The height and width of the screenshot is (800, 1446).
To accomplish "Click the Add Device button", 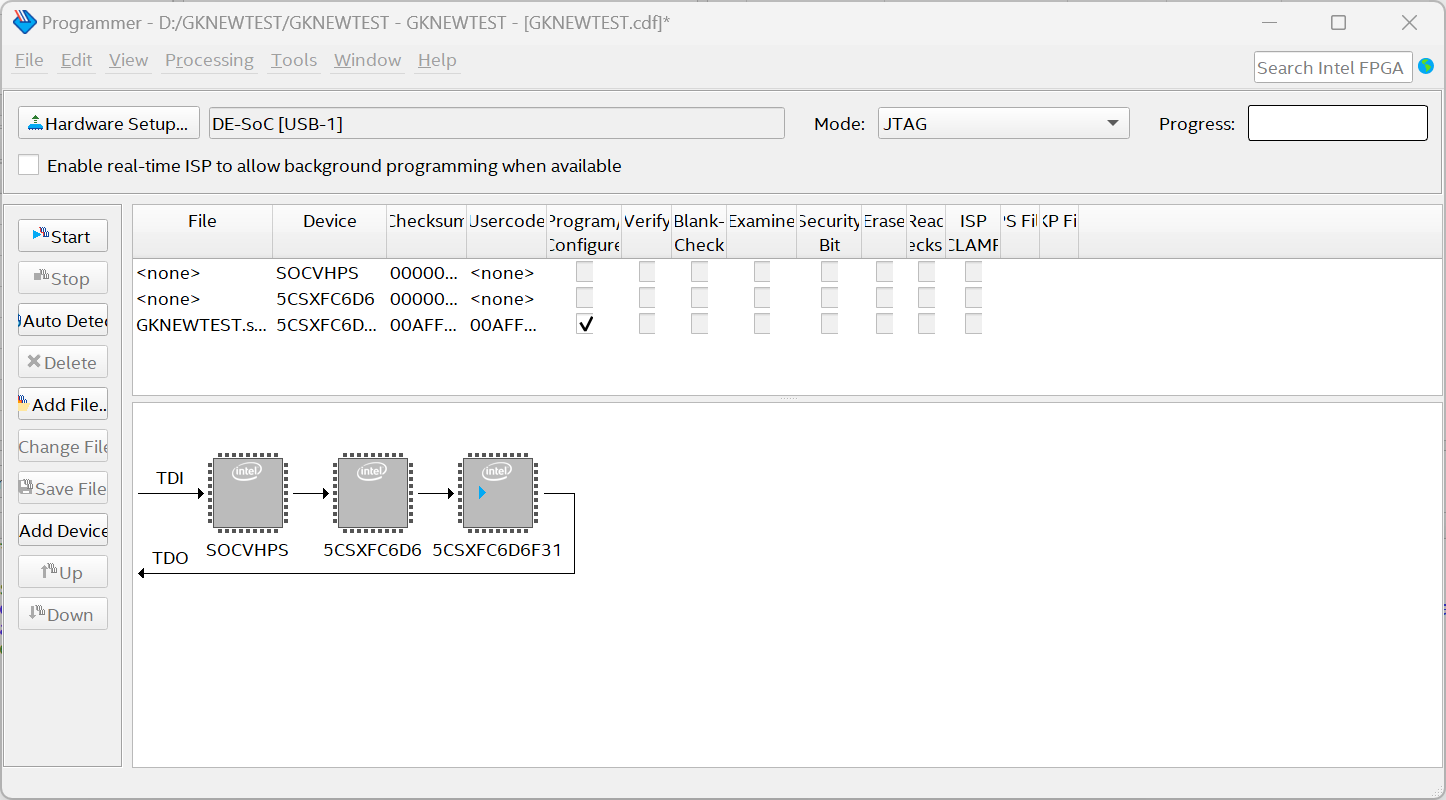I will pos(62,530).
